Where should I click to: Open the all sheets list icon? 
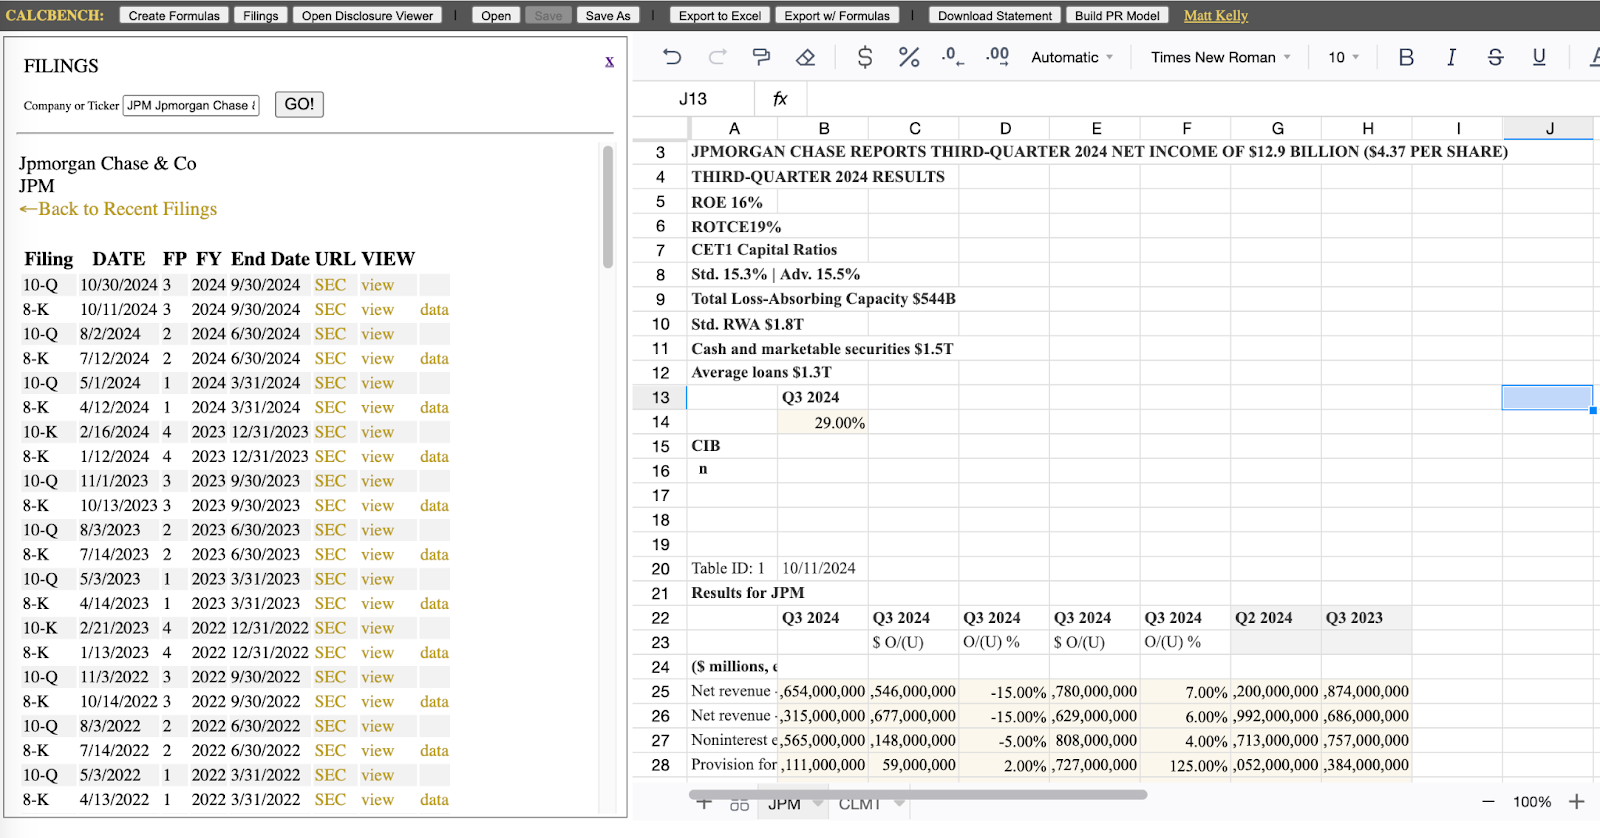click(x=739, y=804)
